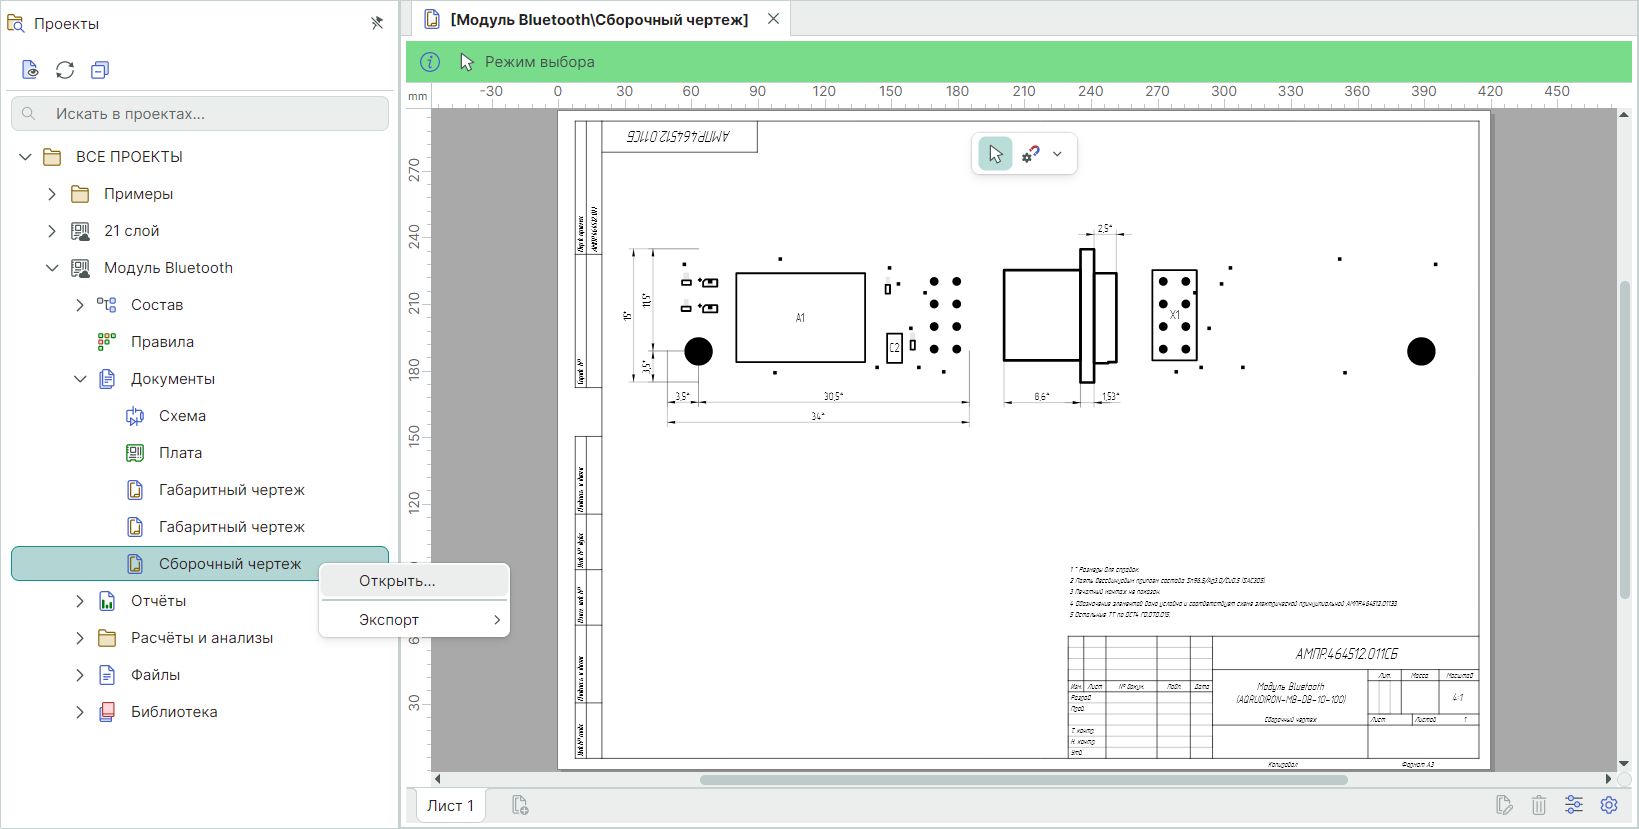Collapse the Документы node
The width and height of the screenshot is (1639, 829).
(80, 379)
